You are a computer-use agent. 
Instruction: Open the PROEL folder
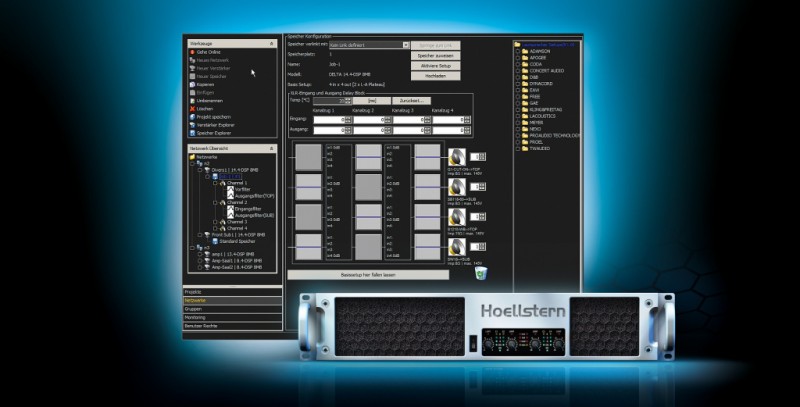point(532,142)
